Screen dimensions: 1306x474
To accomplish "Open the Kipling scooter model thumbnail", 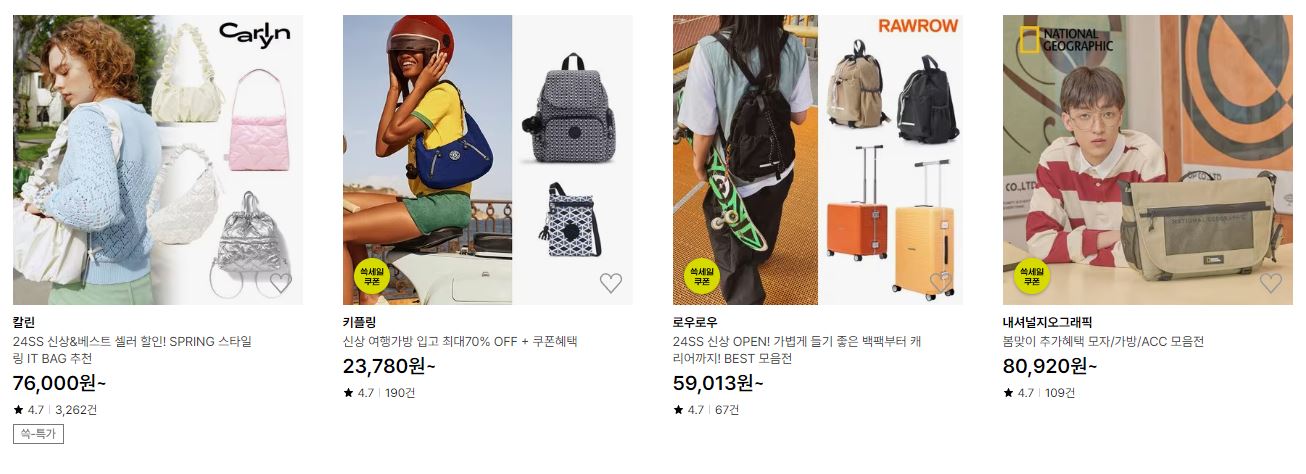I will pyautogui.click(x=428, y=160).
